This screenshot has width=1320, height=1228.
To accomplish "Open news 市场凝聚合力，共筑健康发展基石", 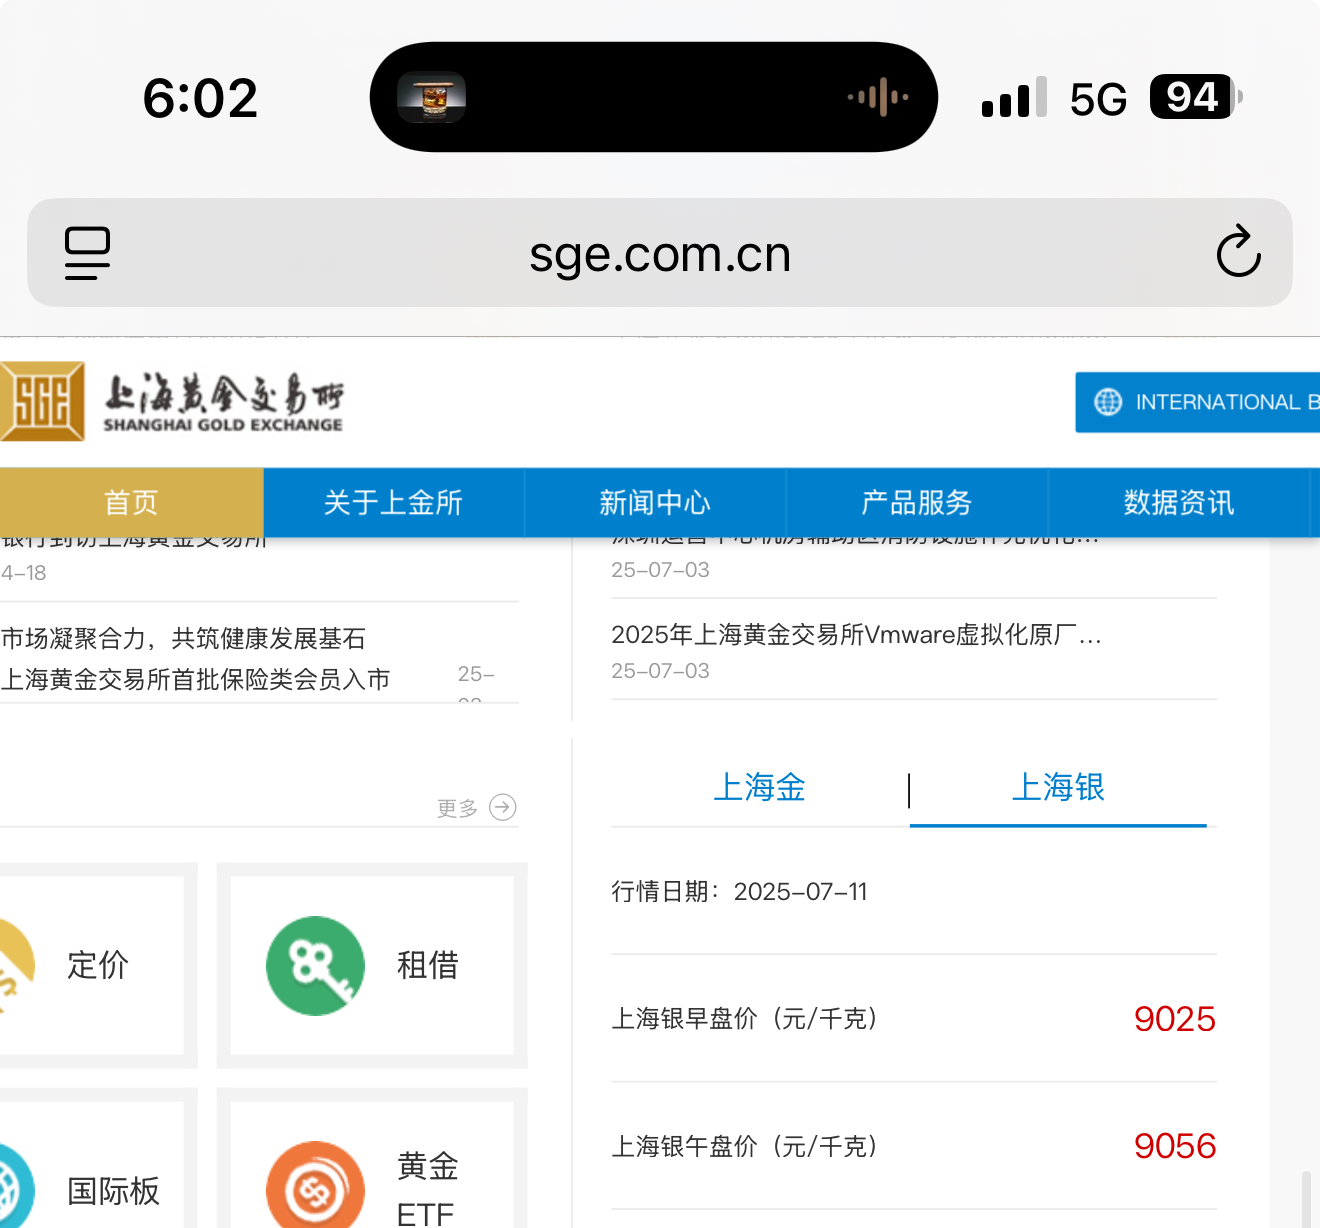I will [x=184, y=638].
